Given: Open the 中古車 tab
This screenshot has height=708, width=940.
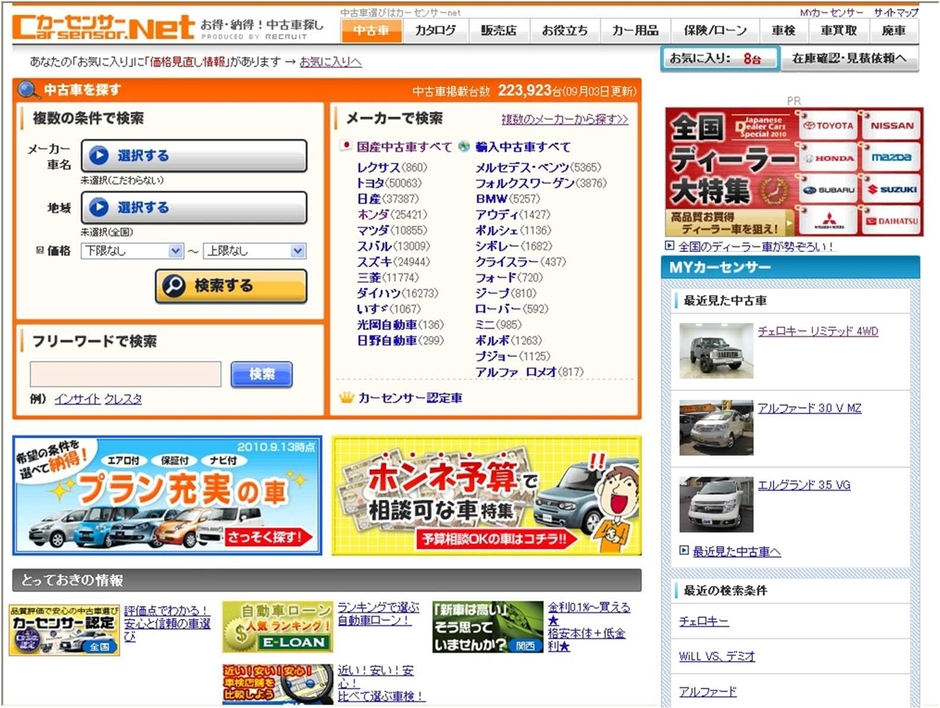Looking at the screenshot, I should point(371,31).
